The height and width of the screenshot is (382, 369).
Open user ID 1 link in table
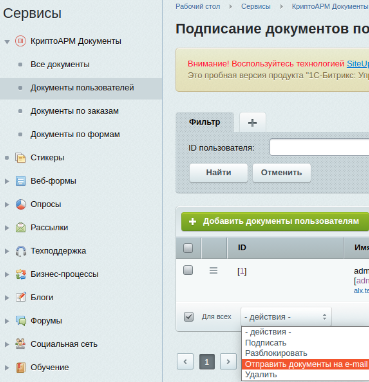(x=242, y=272)
